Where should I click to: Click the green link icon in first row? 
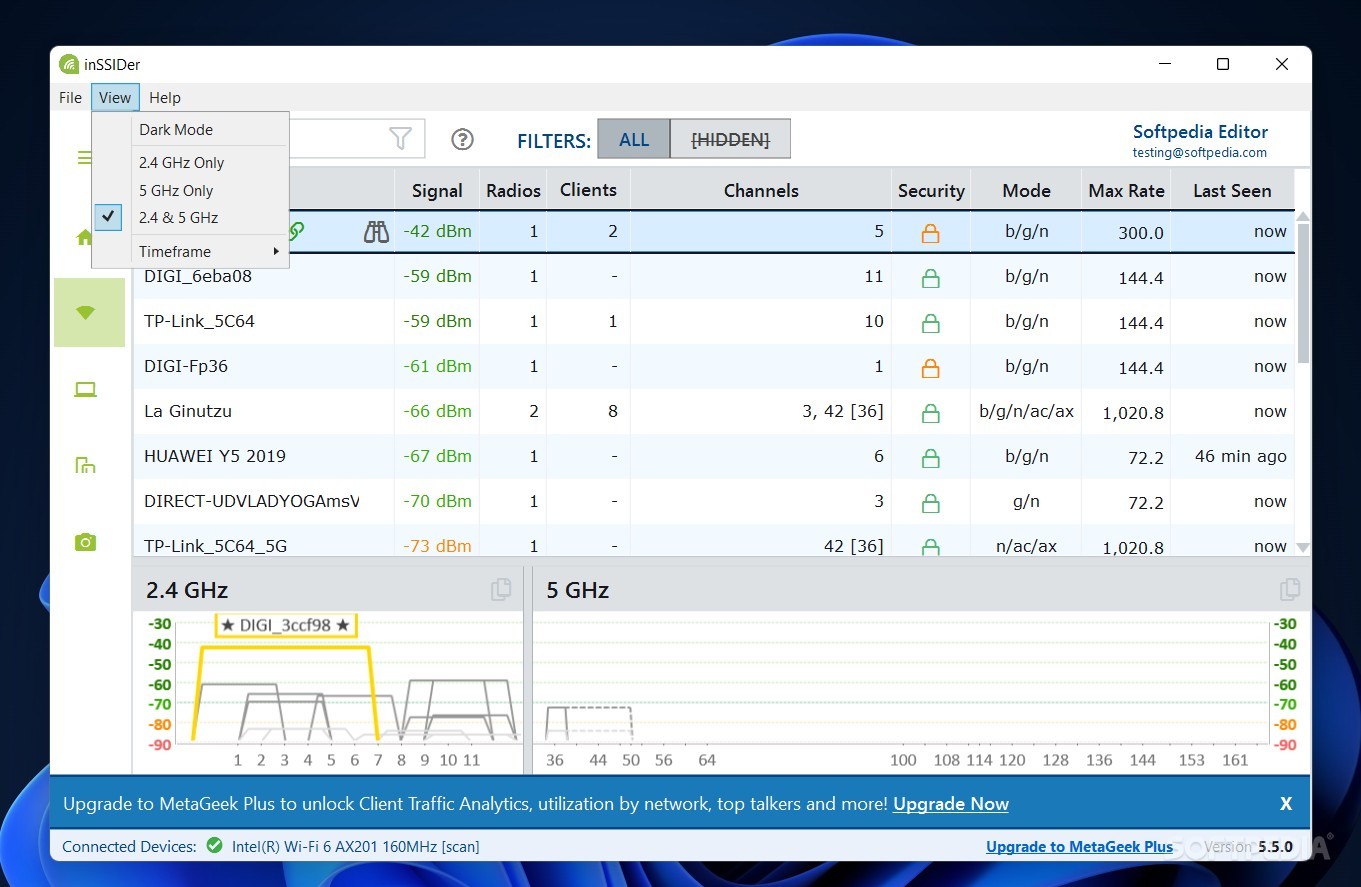point(297,231)
